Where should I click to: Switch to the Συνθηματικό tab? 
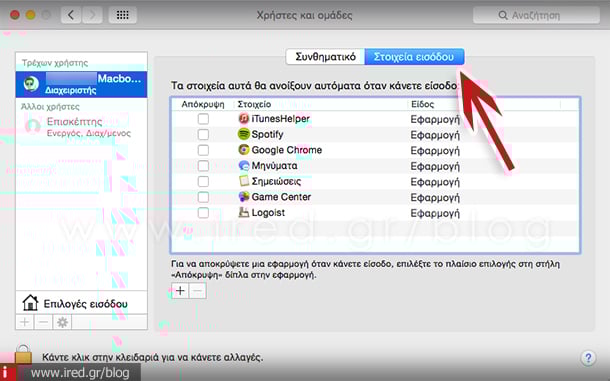click(325, 57)
